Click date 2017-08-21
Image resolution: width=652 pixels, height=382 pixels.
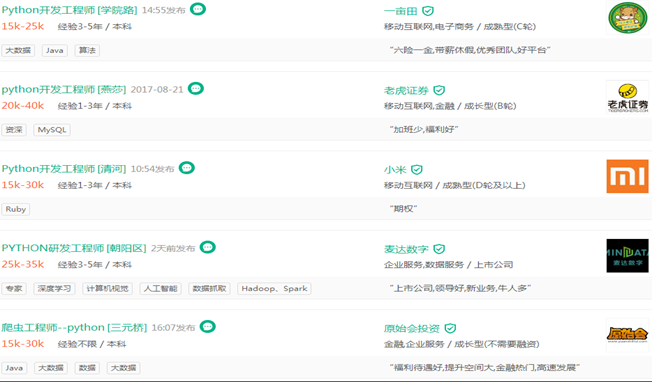[x=157, y=90]
